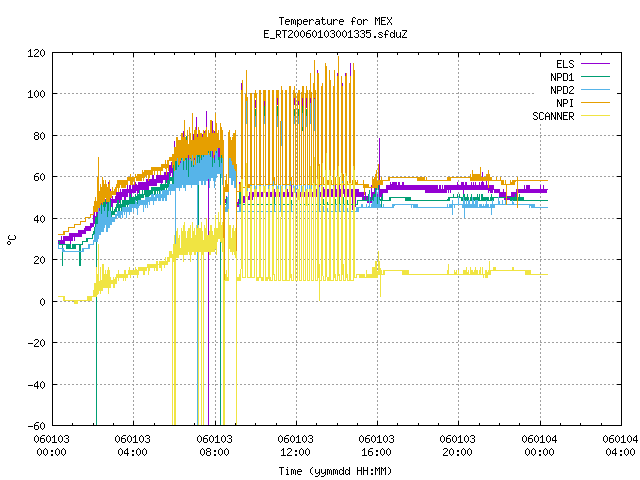Image resolution: width=640 pixels, height=480 pixels.
Task: Click the NPD2 legend label
Action: coord(562,90)
